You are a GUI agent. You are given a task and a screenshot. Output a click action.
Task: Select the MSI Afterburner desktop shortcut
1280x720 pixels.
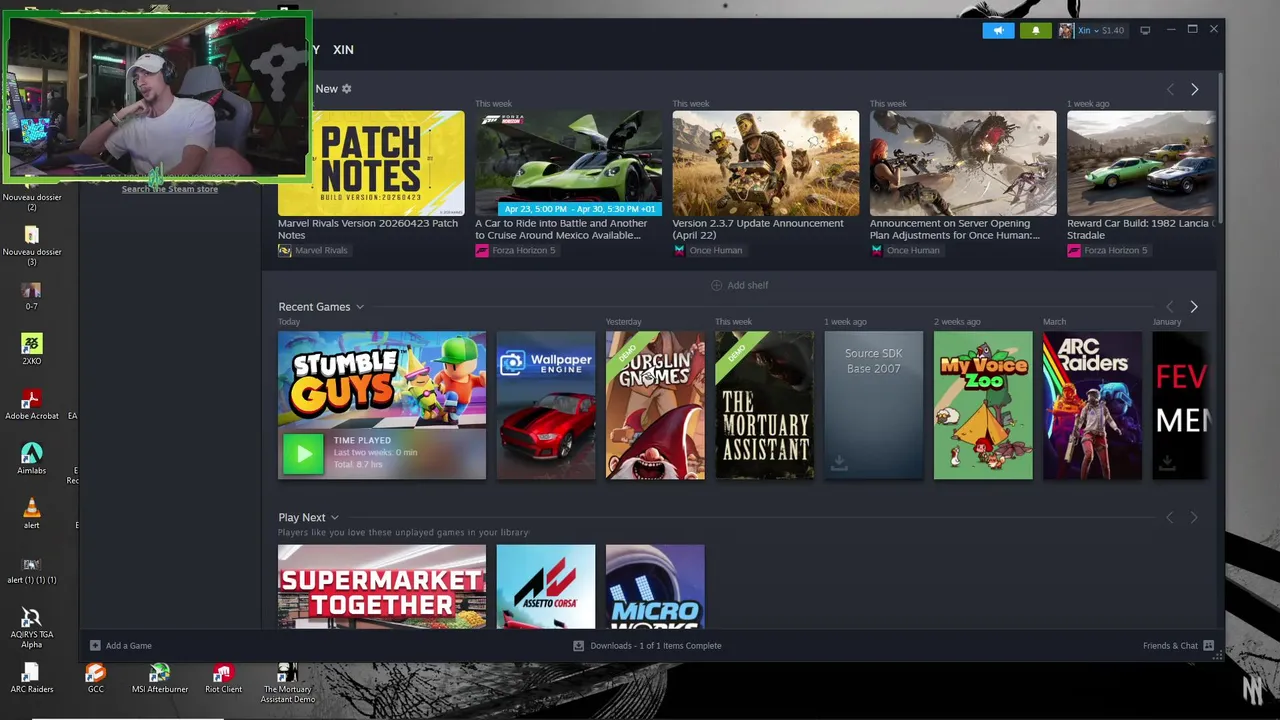[x=160, y=679]
